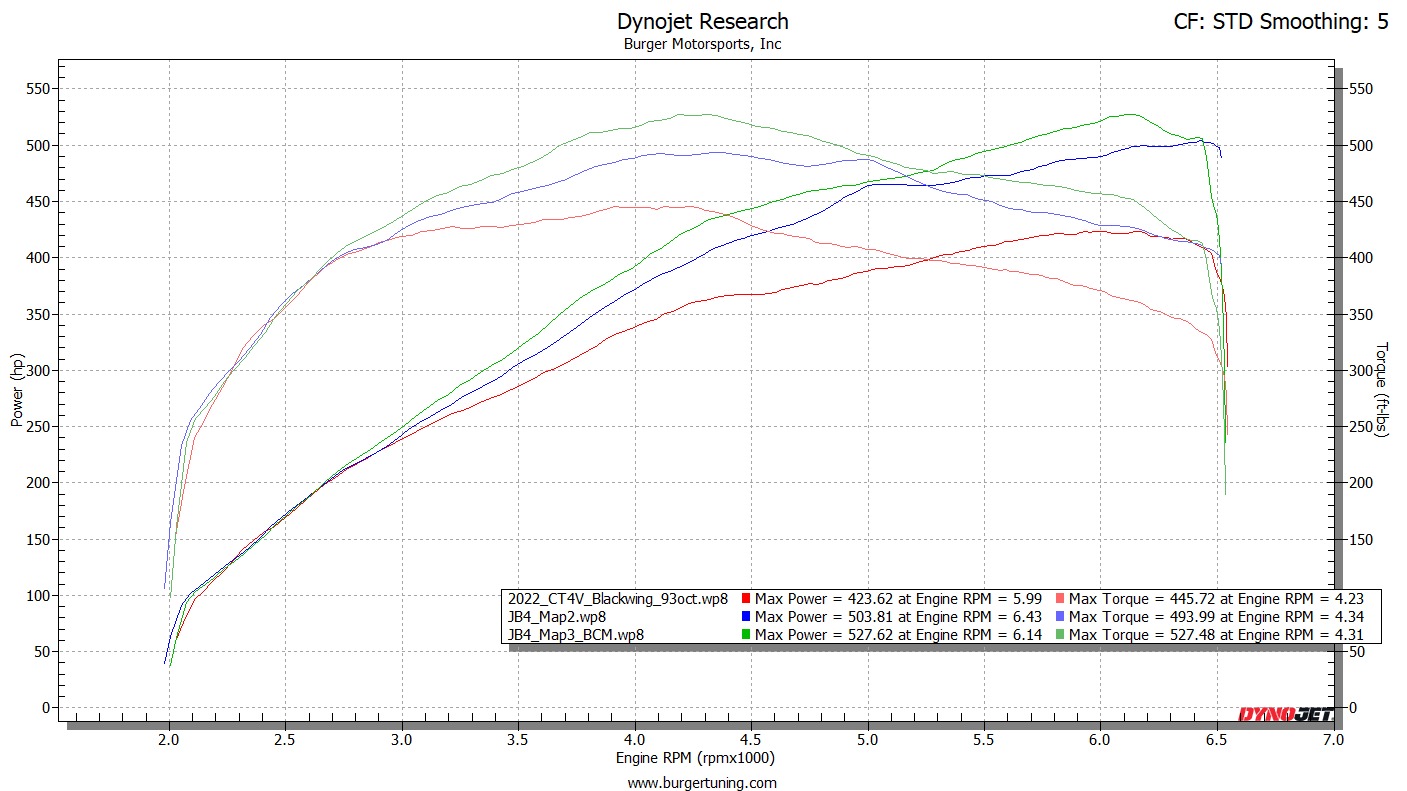Viewport: 1407px width, 791px height.
Task: Select the light blue Max Torque swatch
Action: click(1060, 616)
